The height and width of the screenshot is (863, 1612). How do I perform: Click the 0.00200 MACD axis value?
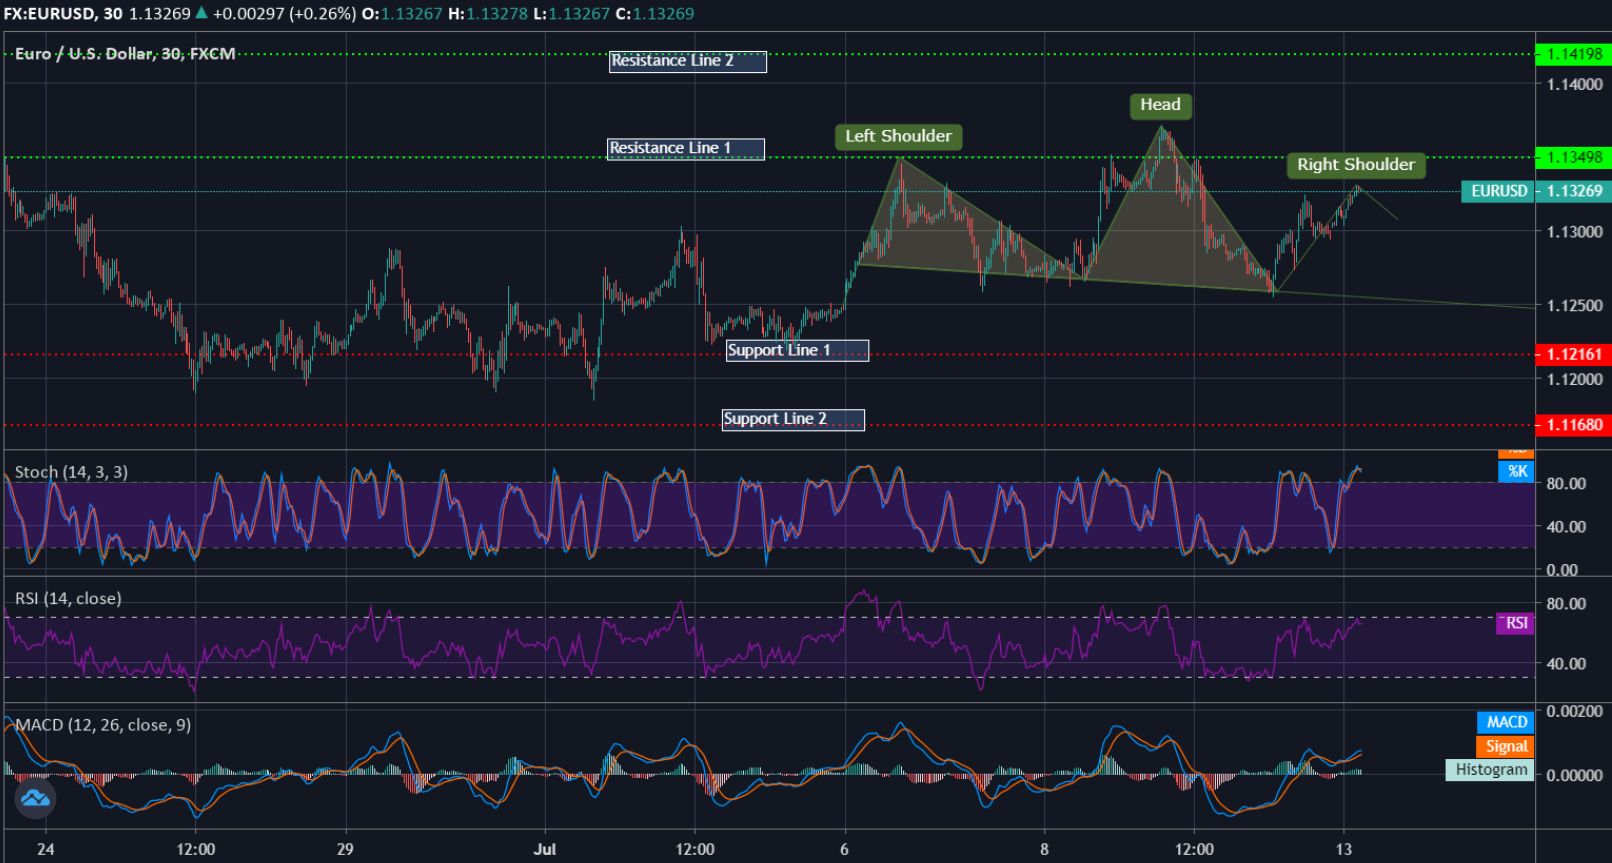click(x=1575, y=712)
